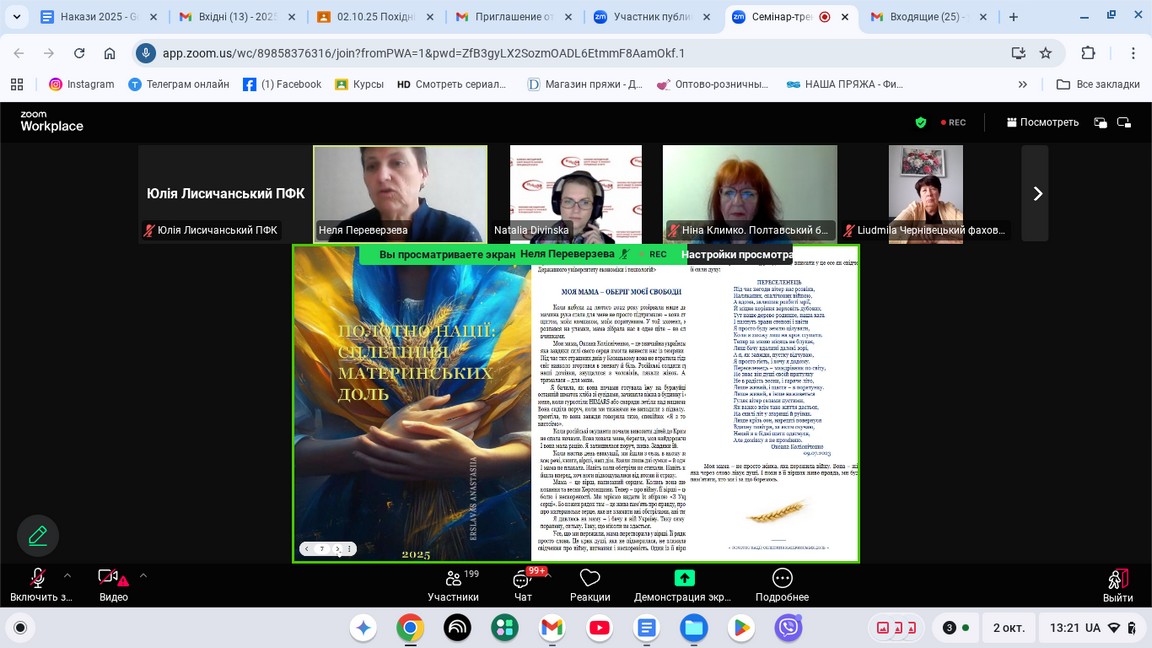The height and width of the screenshot is (648, 1152).
Task: Open the Chat panel
Action: (523, 585)
